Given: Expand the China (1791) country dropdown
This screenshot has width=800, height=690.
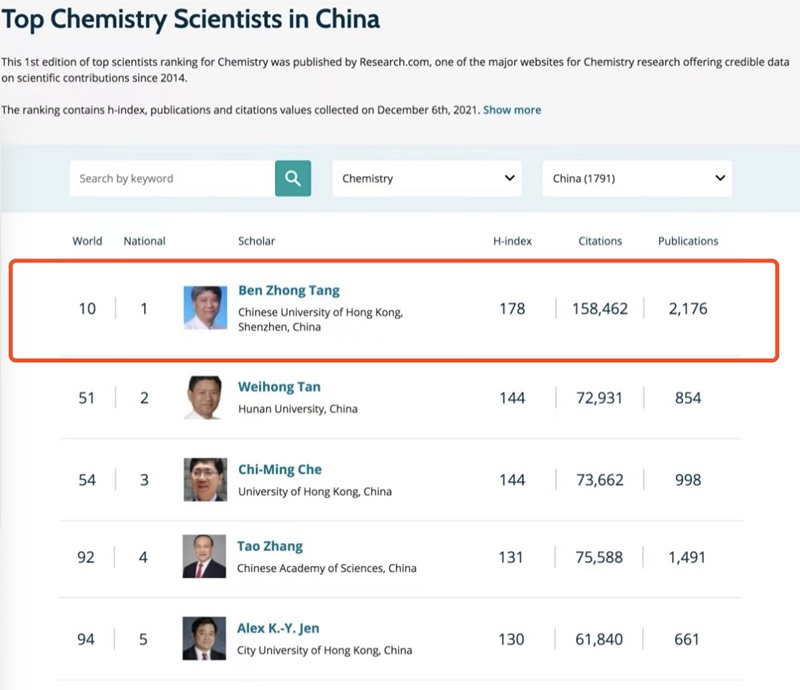Looking at the screenshot, I should [x=637, y=179].
